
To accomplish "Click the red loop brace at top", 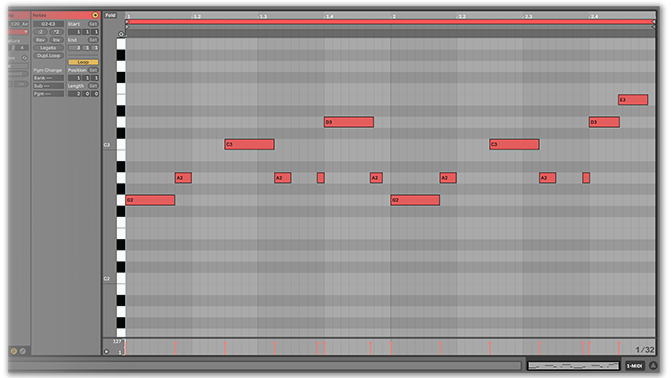I will (390, 21).
